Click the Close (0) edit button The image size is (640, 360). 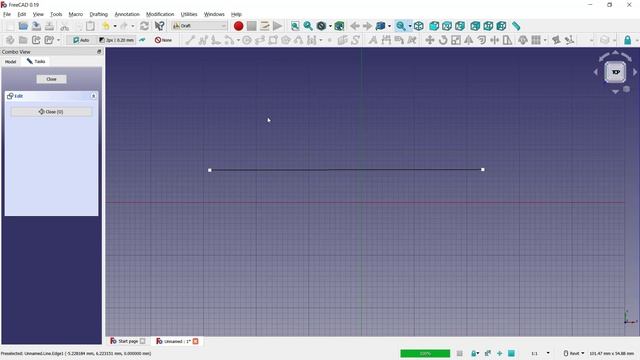(x=51, y=112)
